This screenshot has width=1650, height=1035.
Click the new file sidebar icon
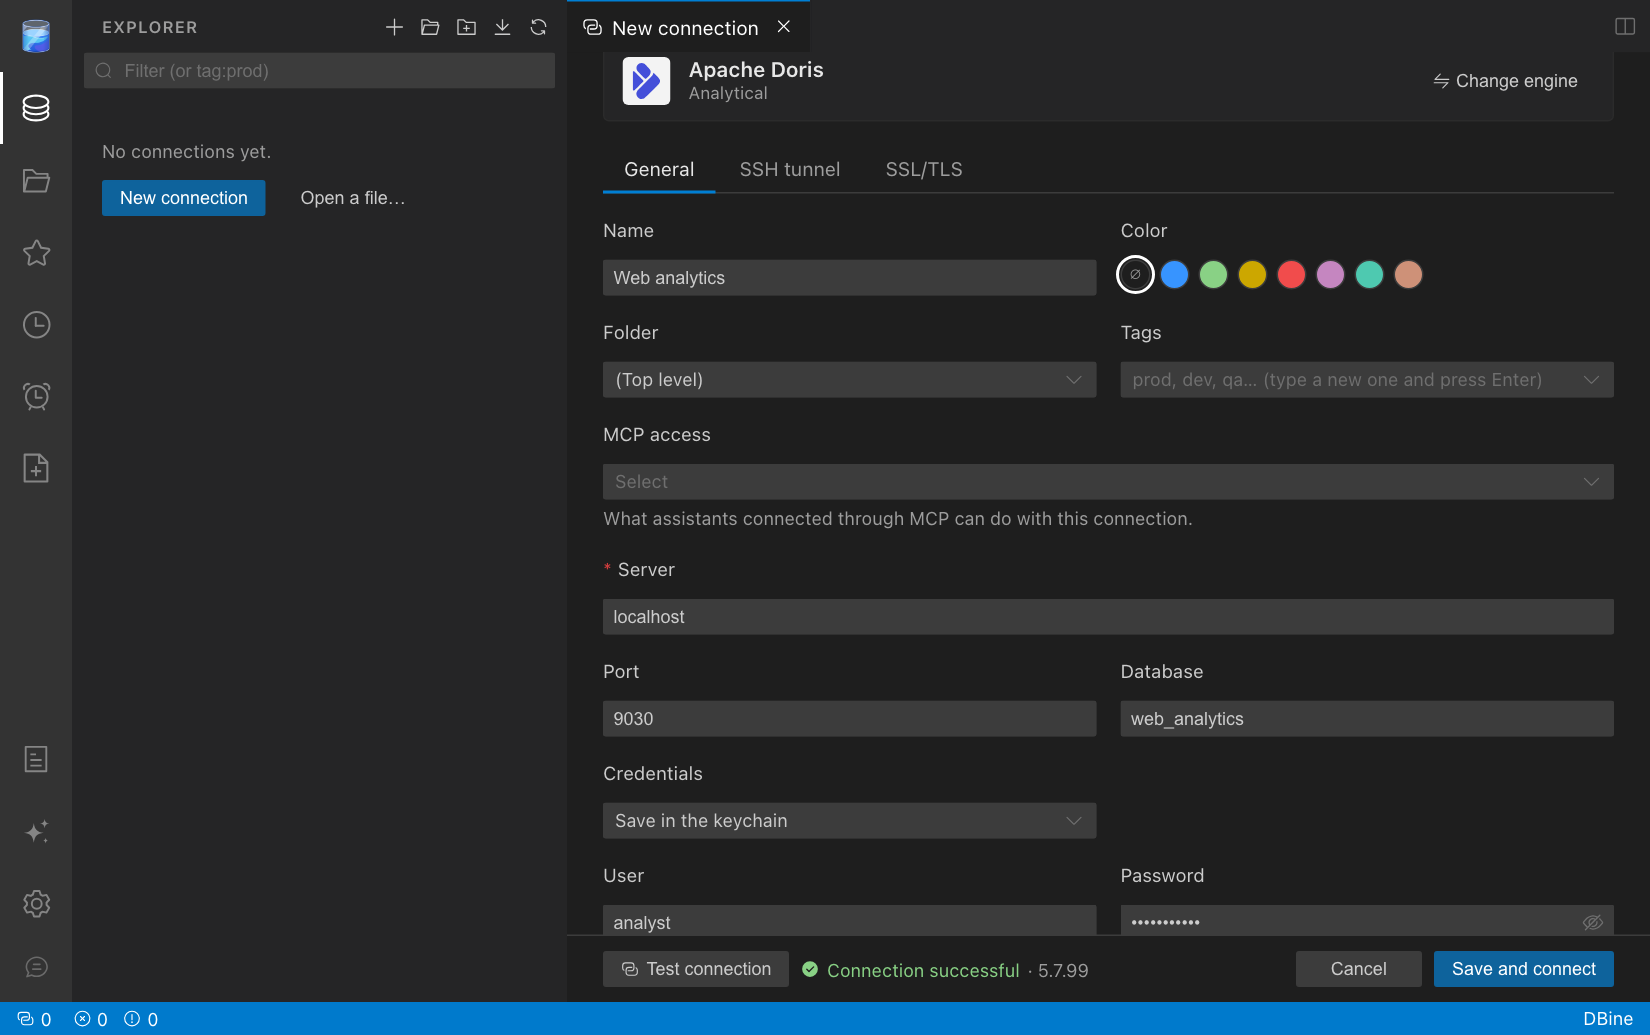pos(36,468)
